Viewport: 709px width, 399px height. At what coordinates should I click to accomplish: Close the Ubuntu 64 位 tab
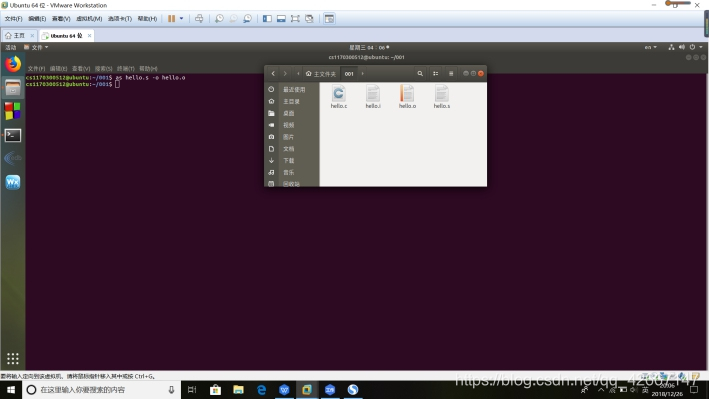click(90, 35)
